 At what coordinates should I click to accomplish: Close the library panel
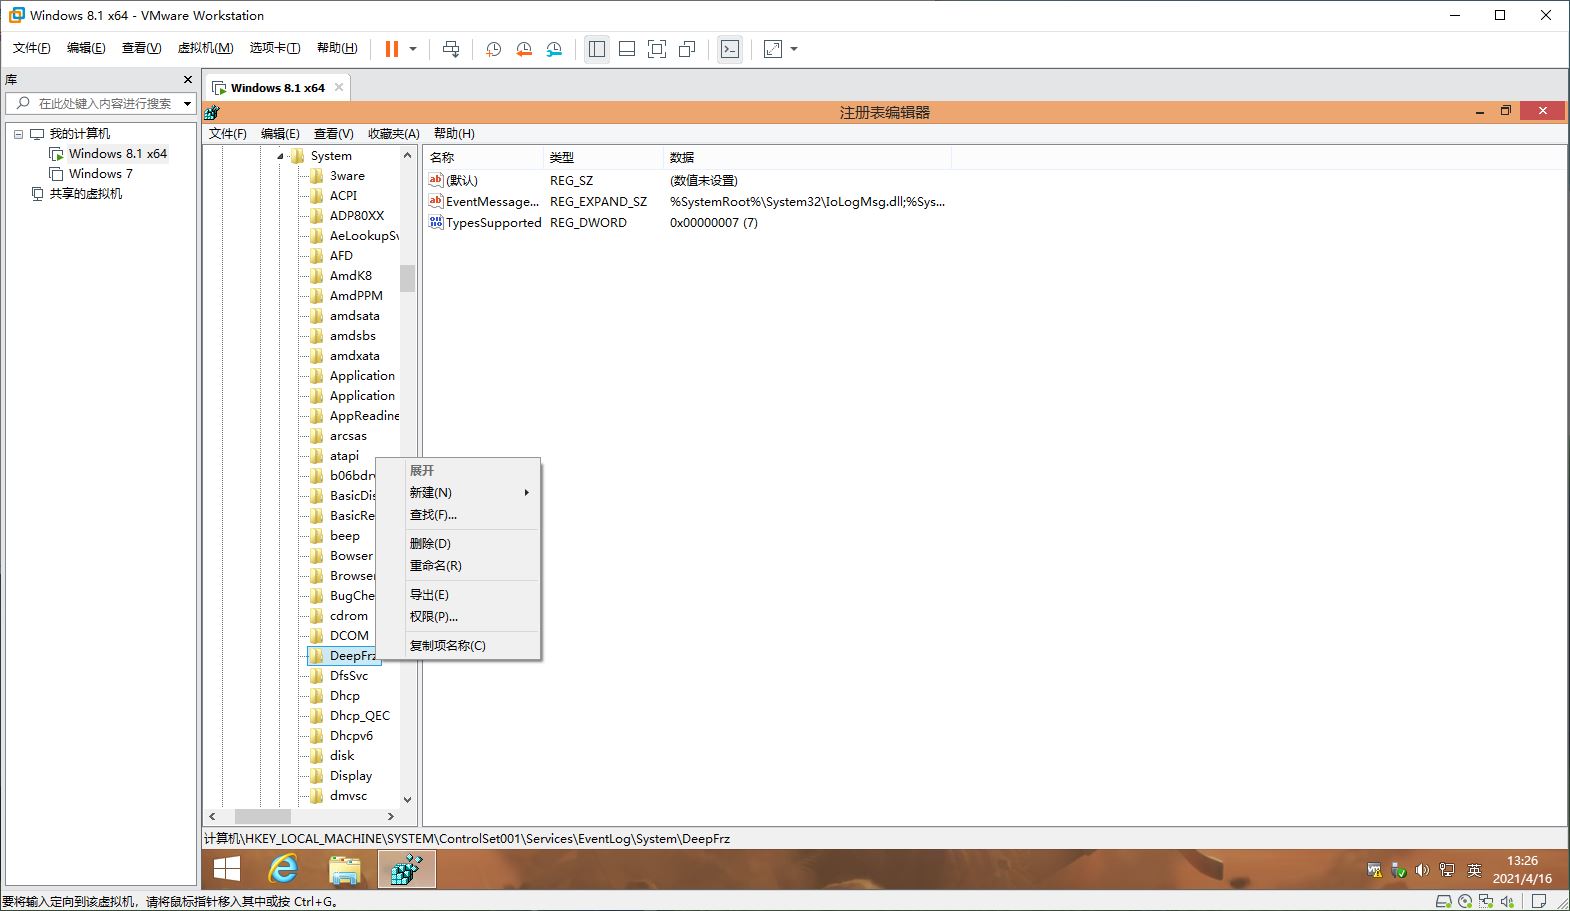[x=188, y=80]
